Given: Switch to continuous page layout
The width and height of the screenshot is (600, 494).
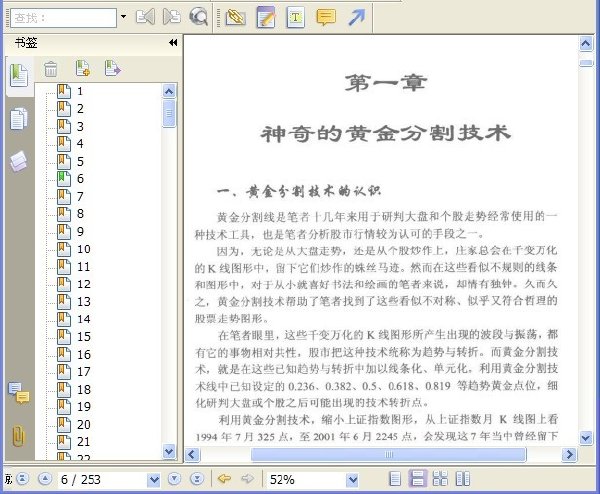Looking at the screenshot, I should click(x=417, y=479).
